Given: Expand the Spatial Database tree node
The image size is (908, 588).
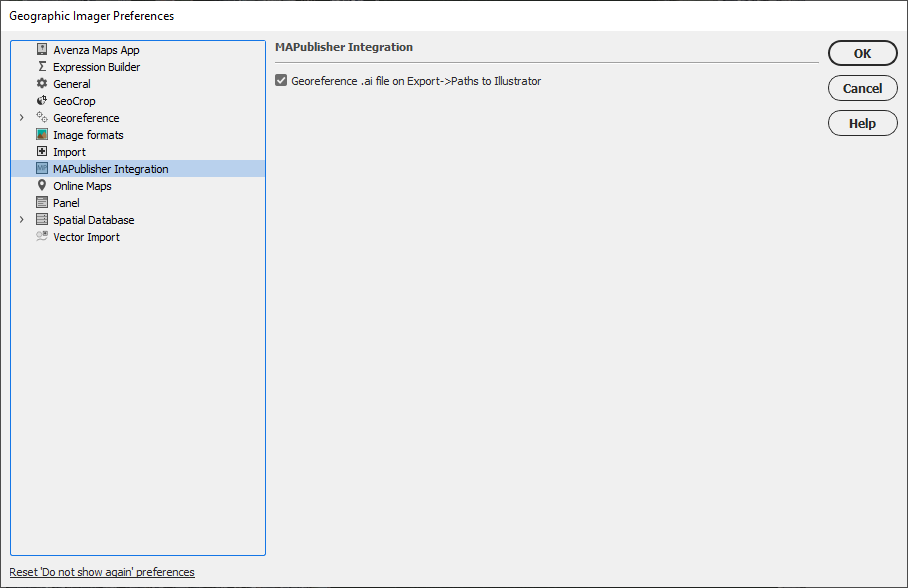Looking at the screenshot, I should pos(21,220).
